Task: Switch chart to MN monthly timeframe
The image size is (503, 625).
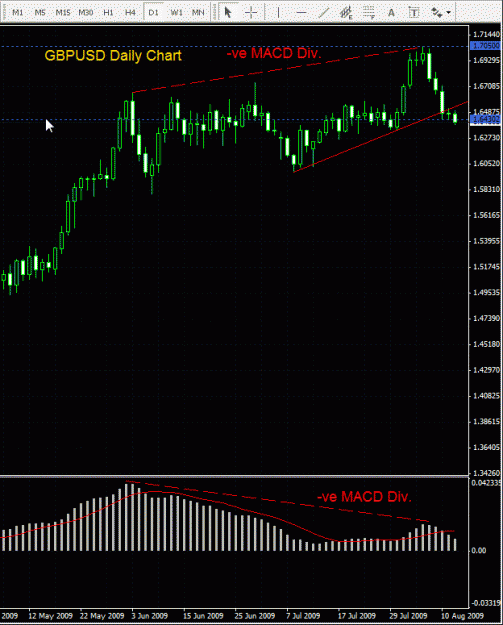Action: pos(198,13)
